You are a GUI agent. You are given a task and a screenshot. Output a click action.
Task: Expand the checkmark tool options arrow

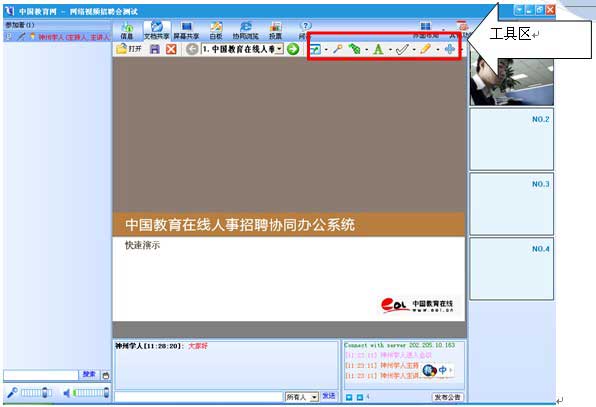pos(414,49)
